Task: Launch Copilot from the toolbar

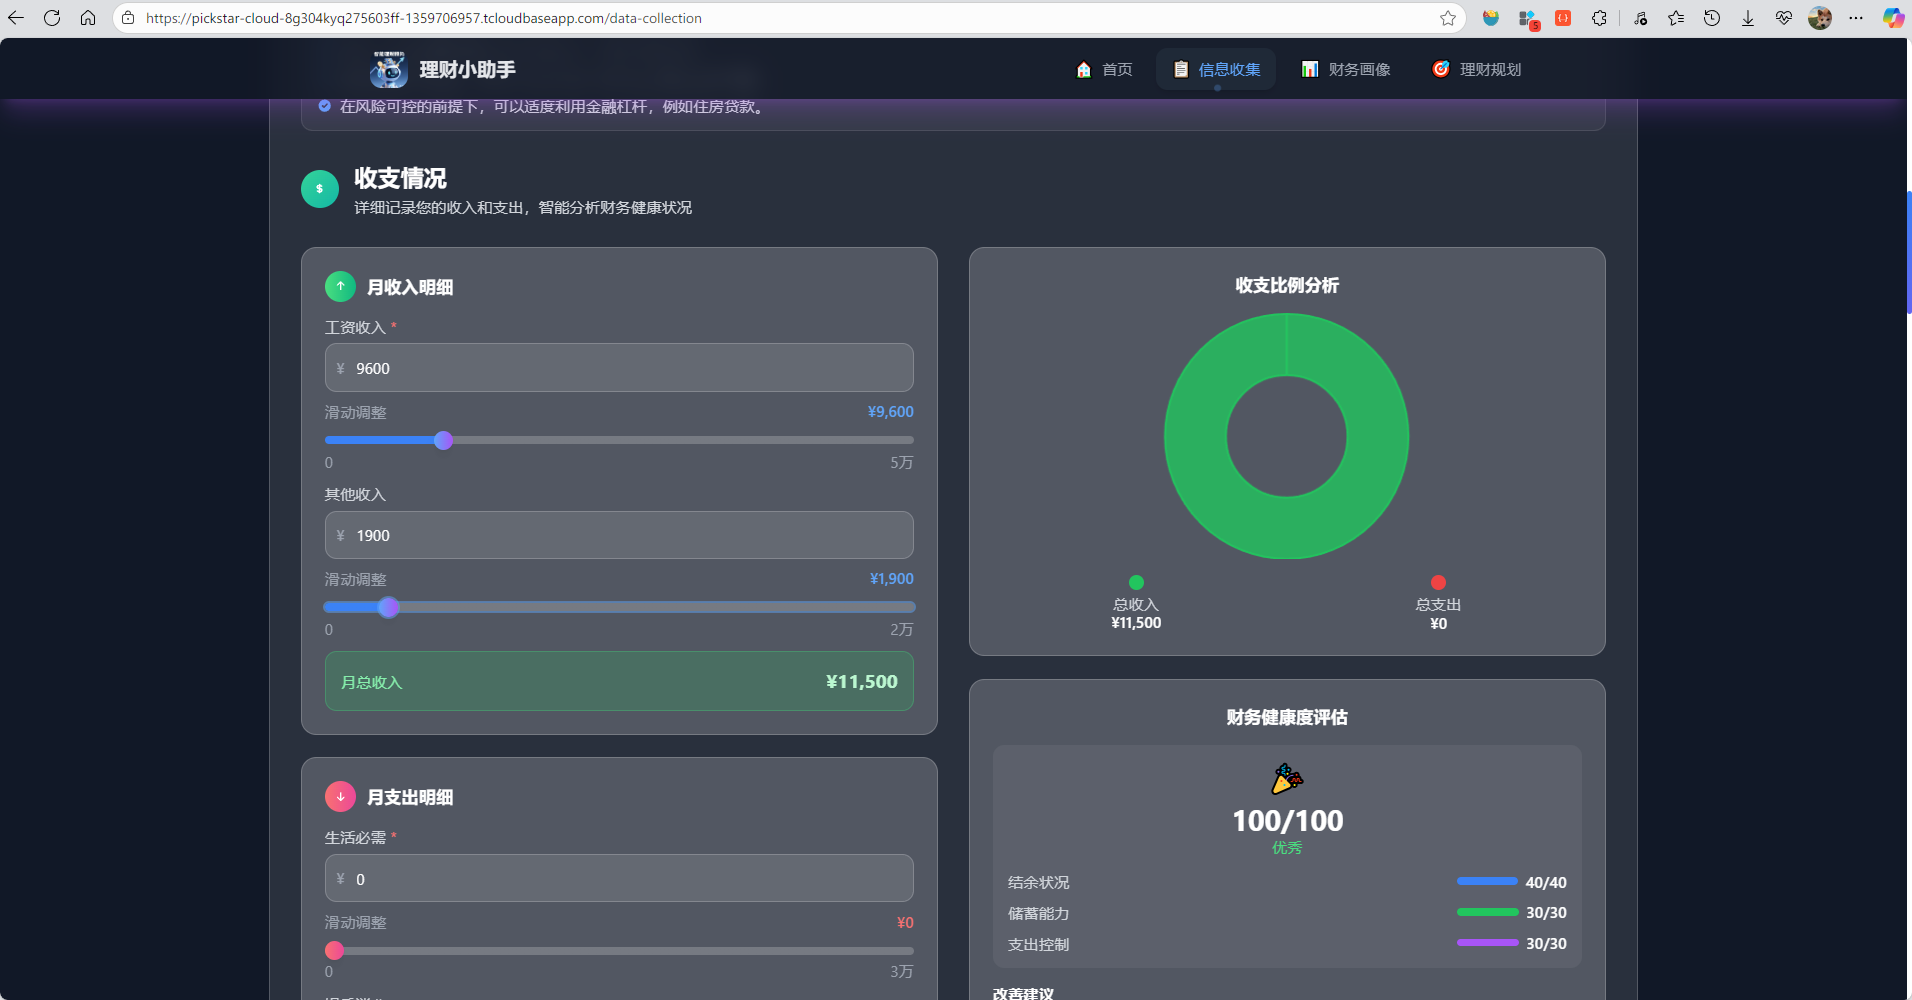Action: [1893, 18]
